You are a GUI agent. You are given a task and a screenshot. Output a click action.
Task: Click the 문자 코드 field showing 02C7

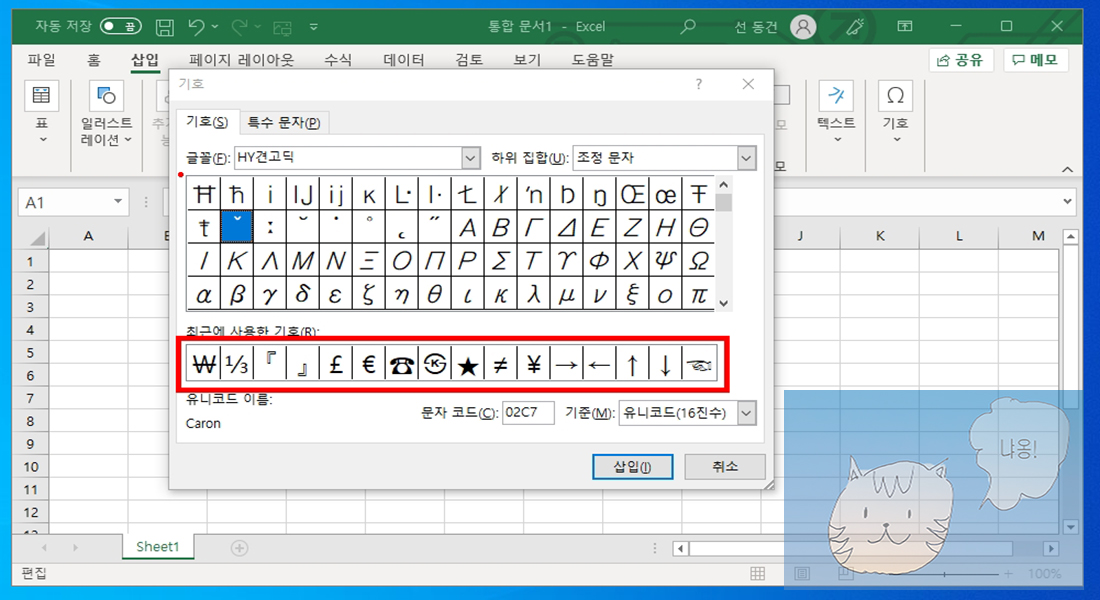(x=528, y=413)
